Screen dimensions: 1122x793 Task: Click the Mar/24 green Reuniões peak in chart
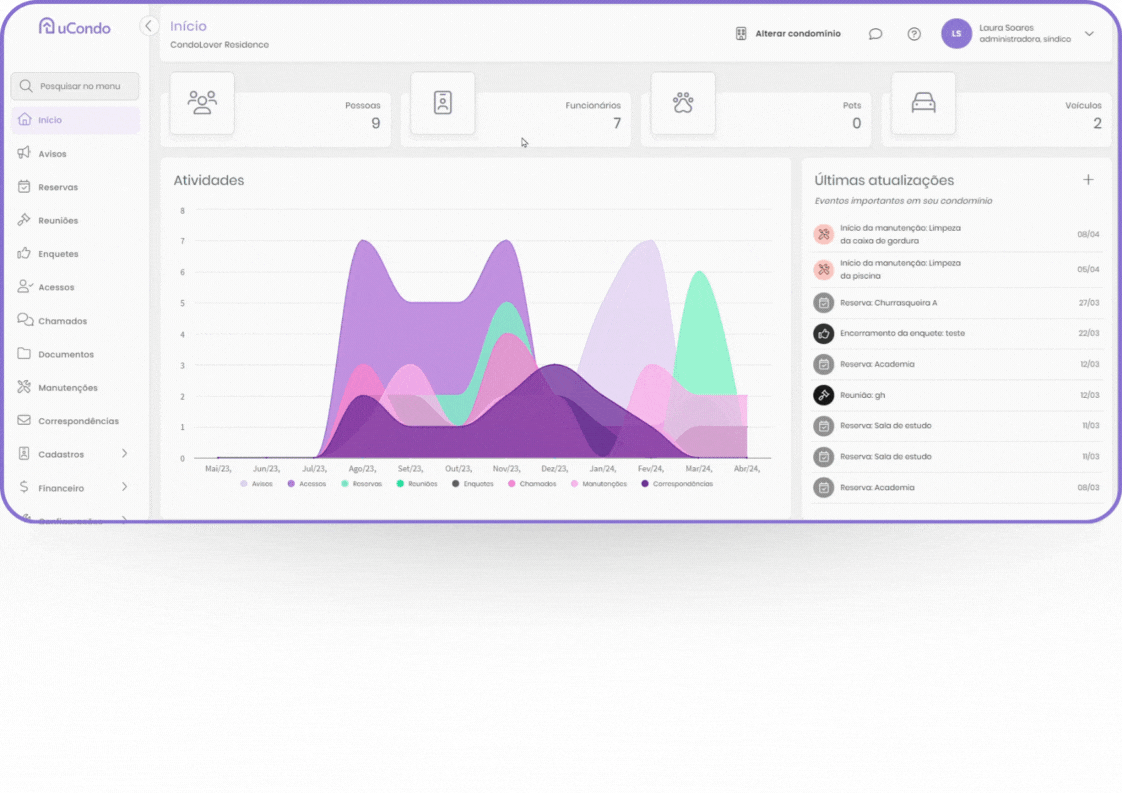[699, 273]
